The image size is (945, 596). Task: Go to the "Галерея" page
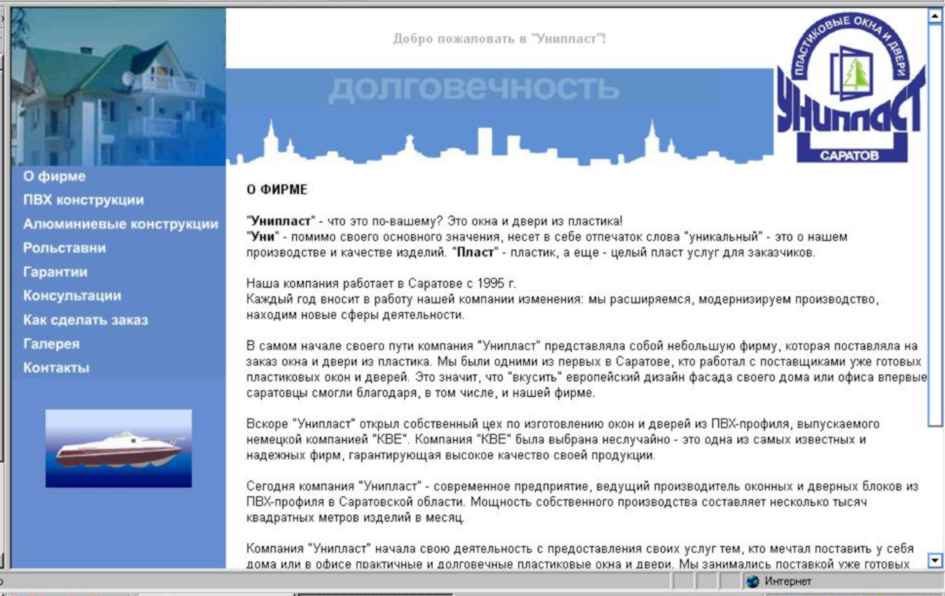tap(51, 343)
